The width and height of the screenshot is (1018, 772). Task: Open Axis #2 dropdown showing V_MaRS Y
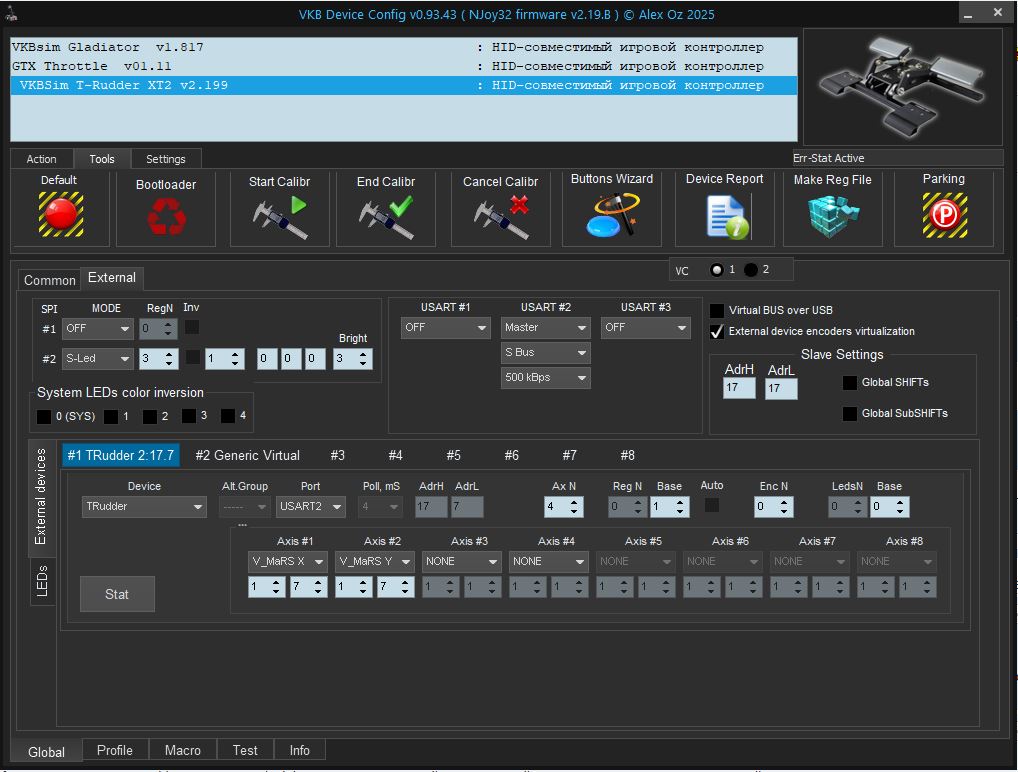pos(375,562)
